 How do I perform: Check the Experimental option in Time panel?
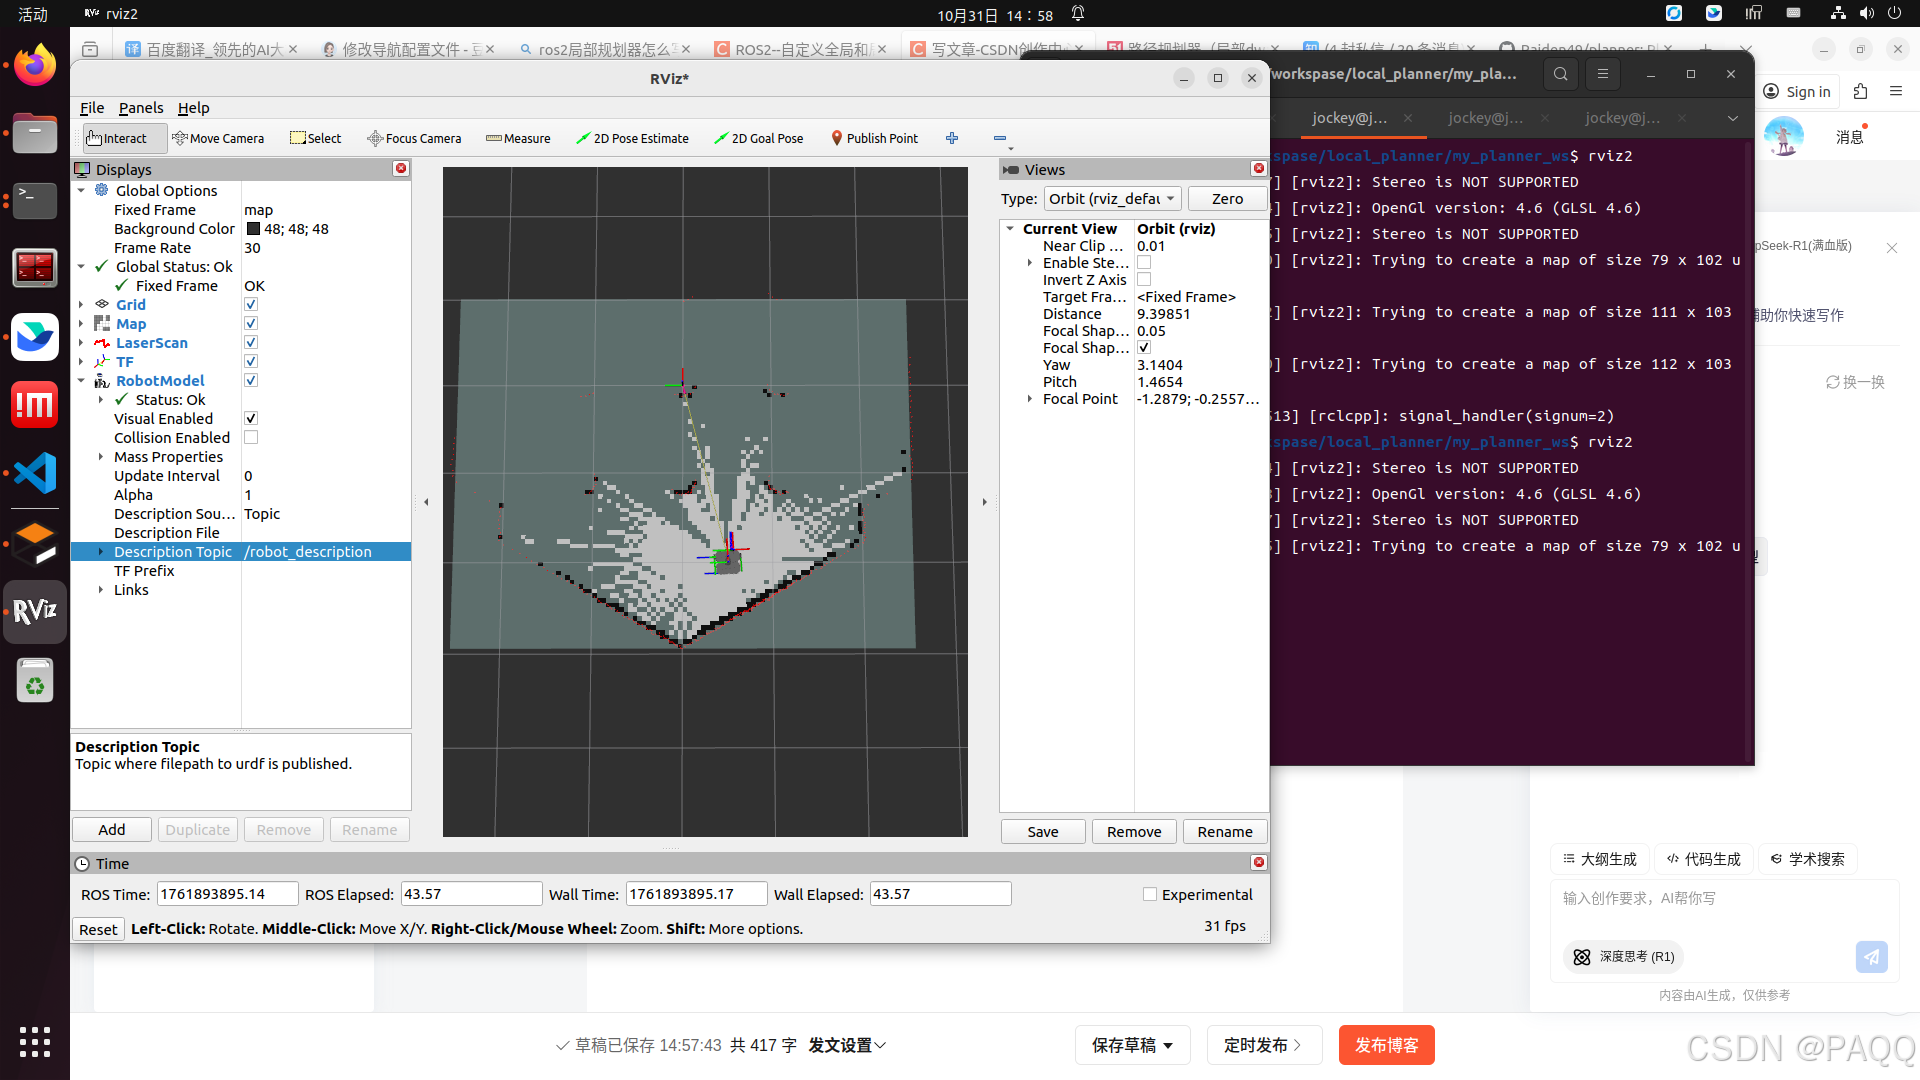[1150, 893]
